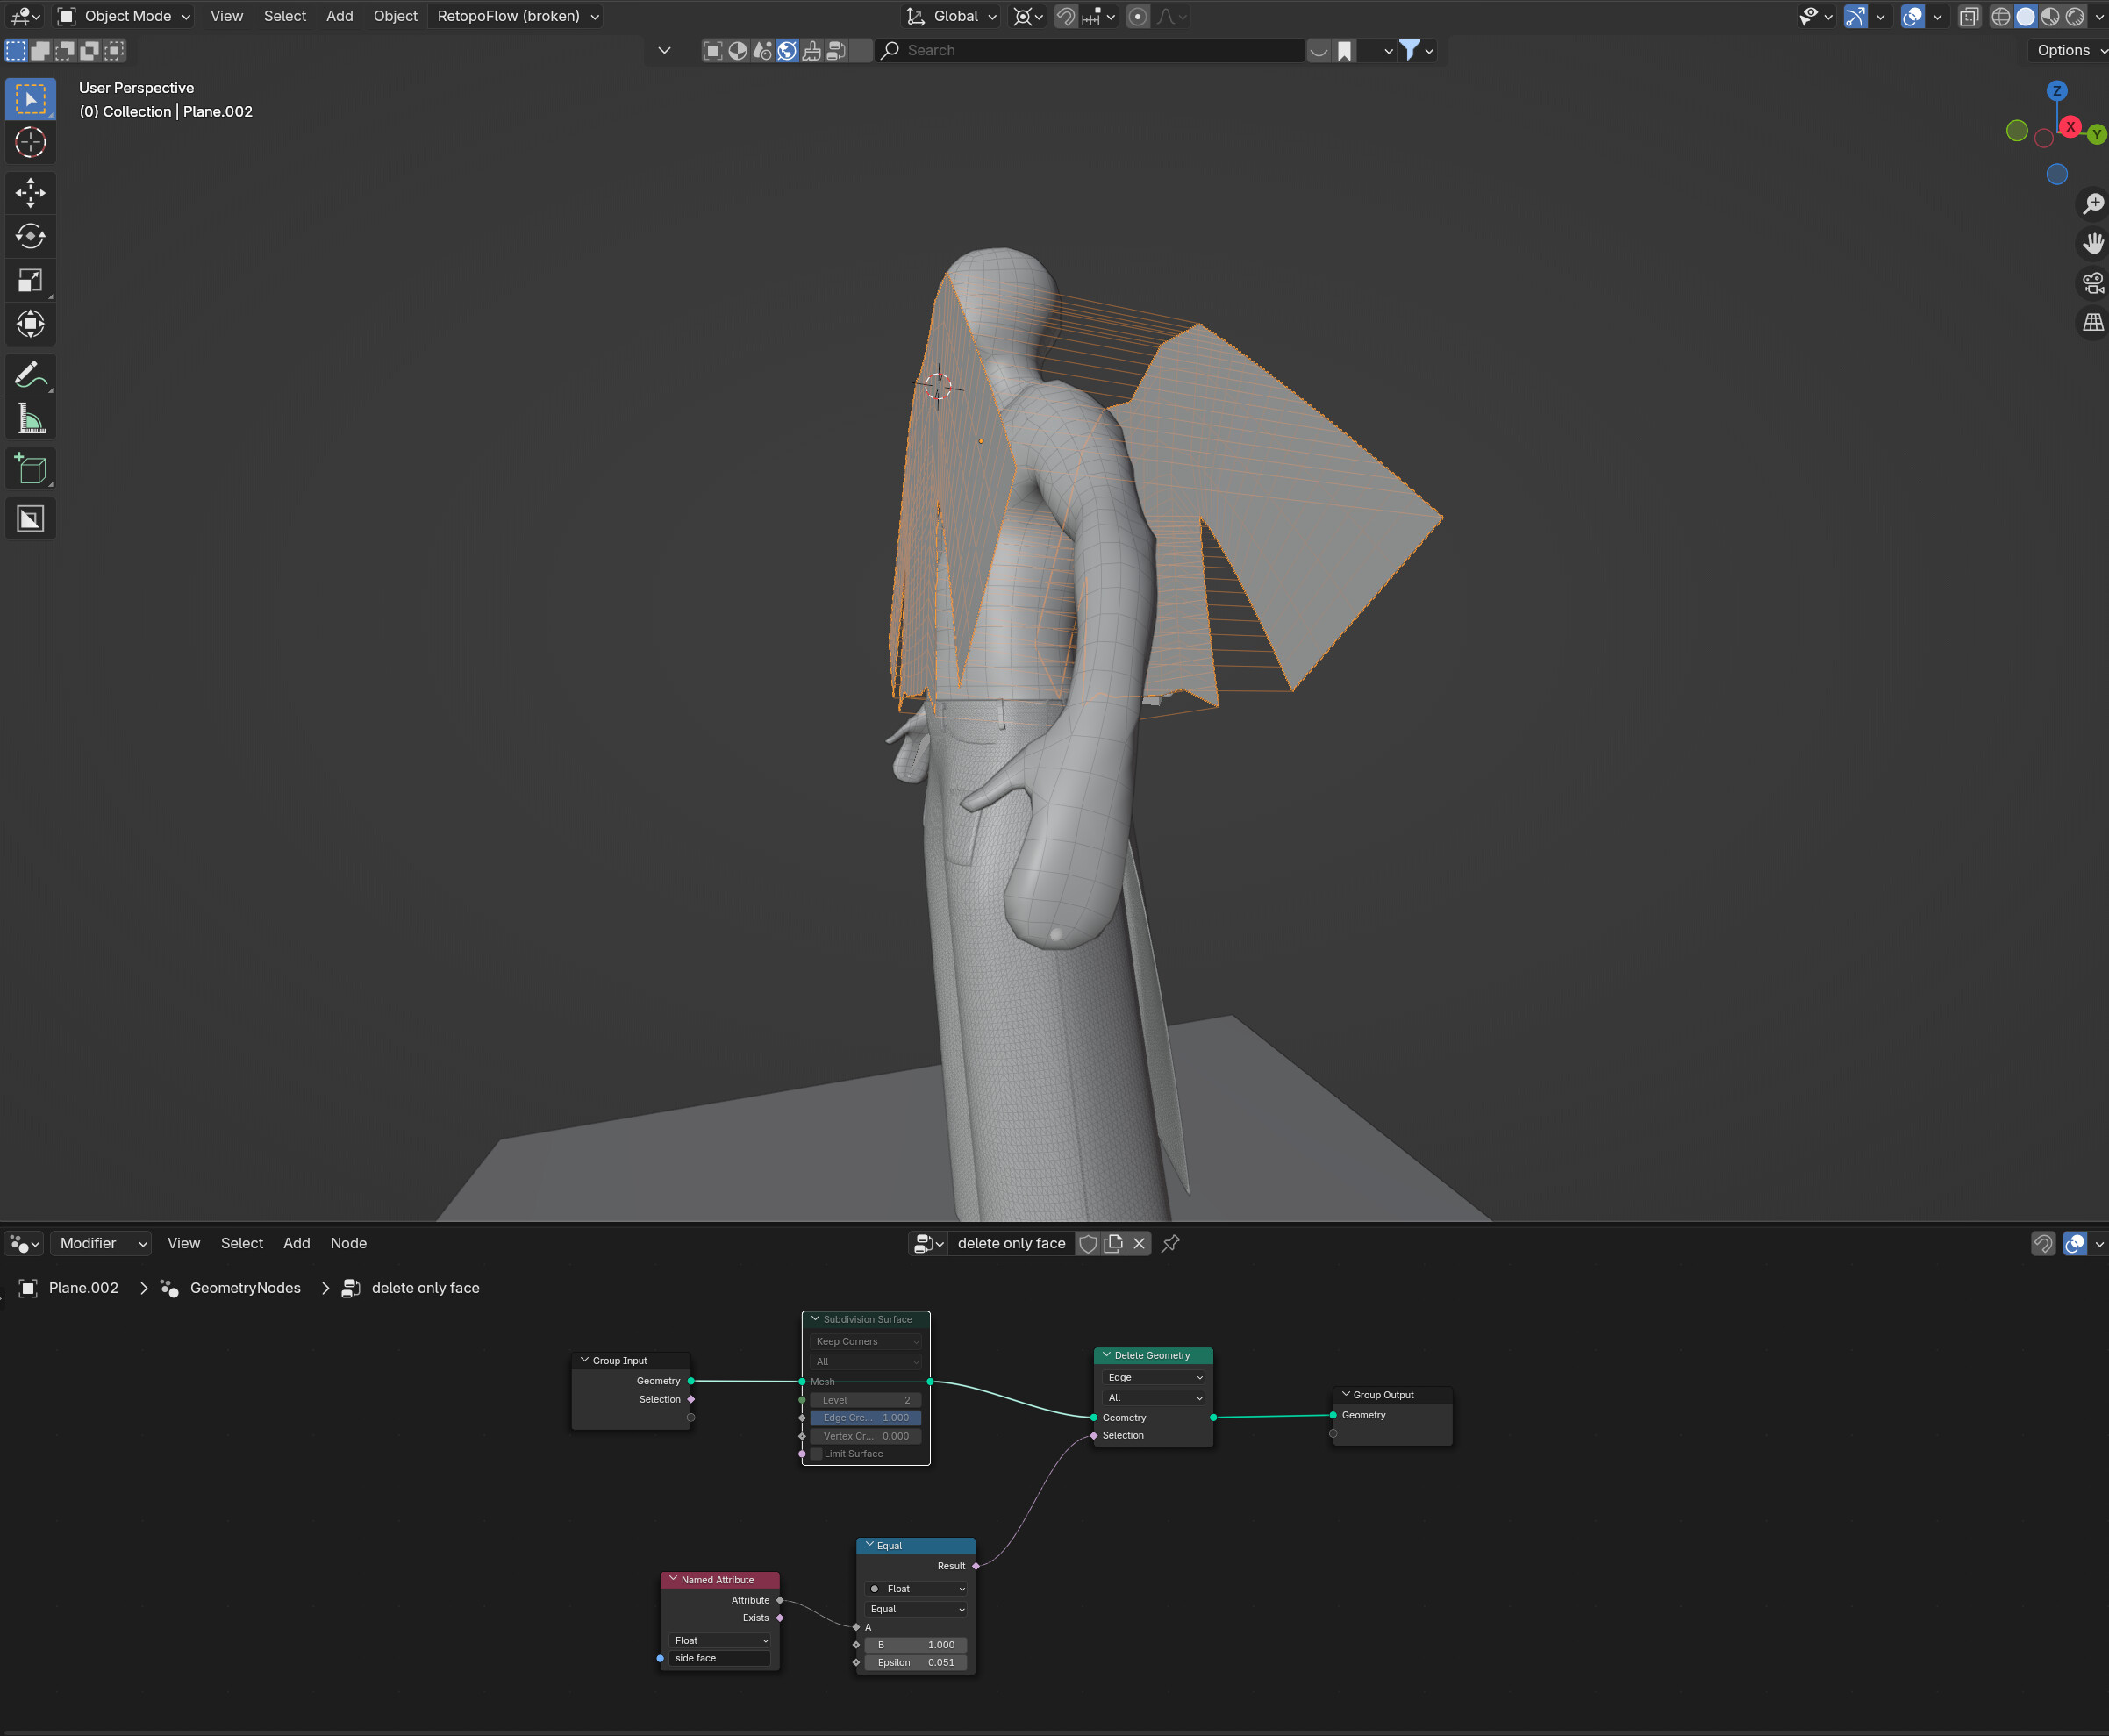2109x1736 pixels.
Task: Toggle viewport overlays button
Action: tap(1913, 16)
